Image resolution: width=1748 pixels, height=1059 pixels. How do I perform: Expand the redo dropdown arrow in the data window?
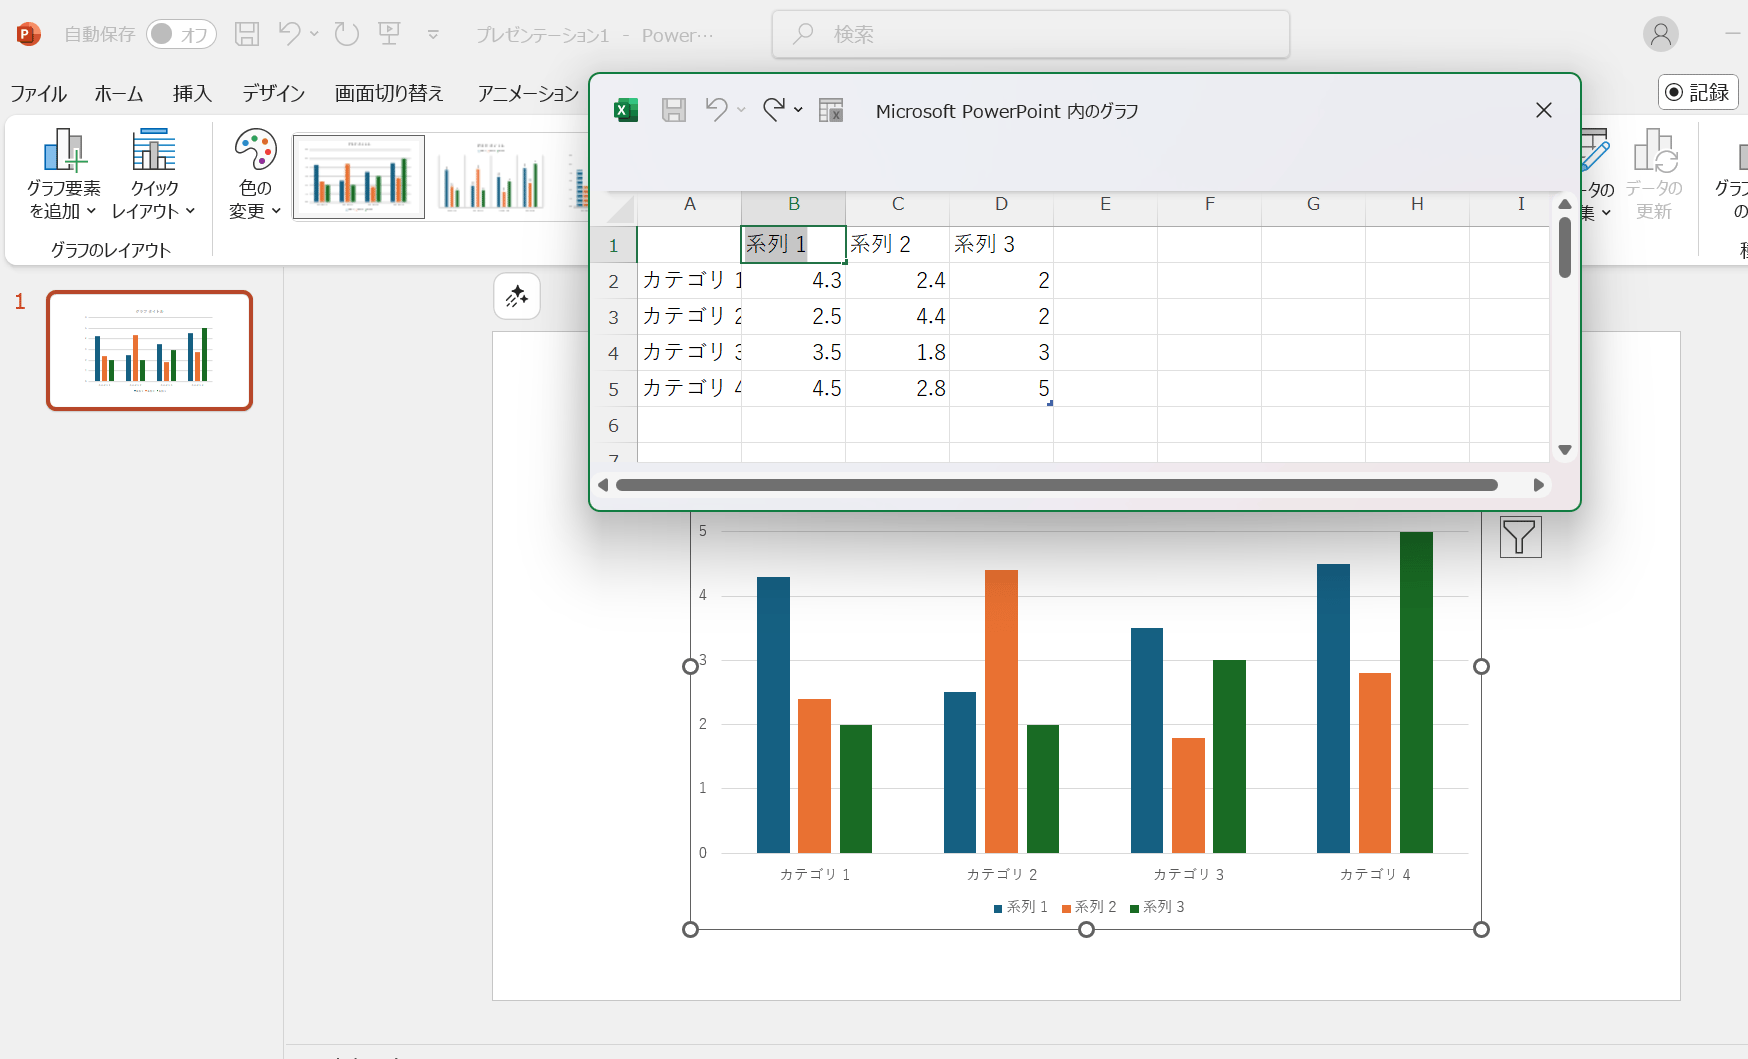pyautogui.click(x=798, y=110)
